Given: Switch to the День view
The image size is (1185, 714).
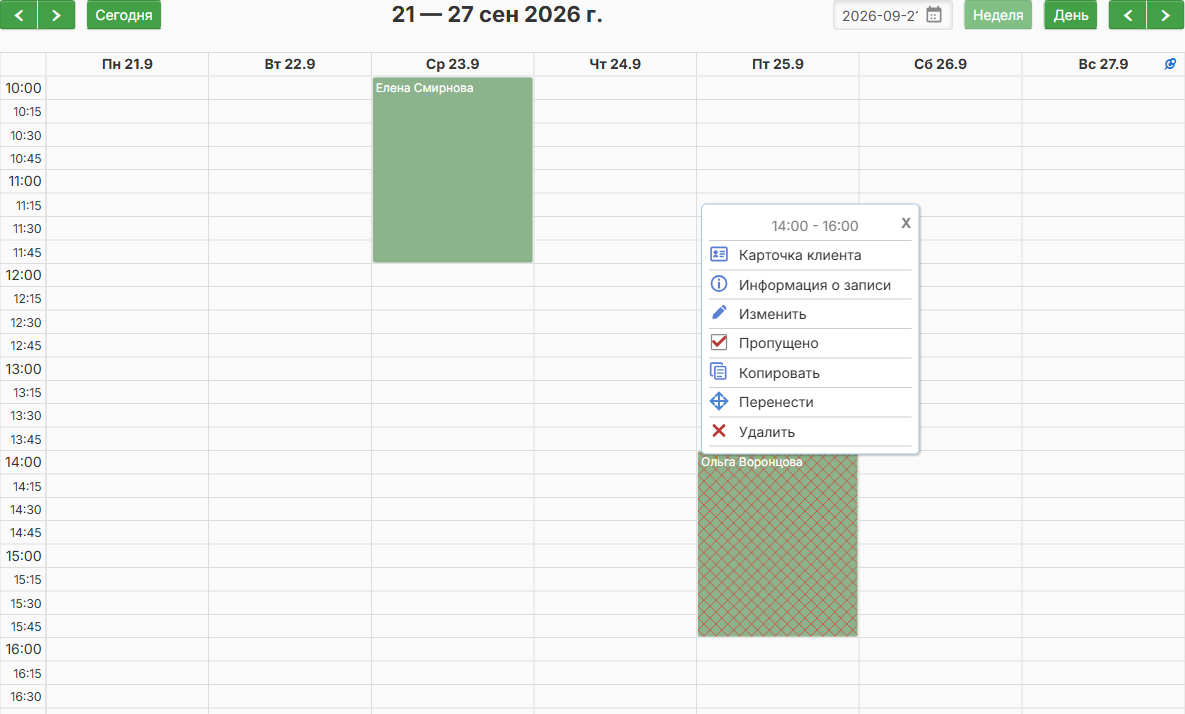Looking at the screenshot, I should [1070, 15].
